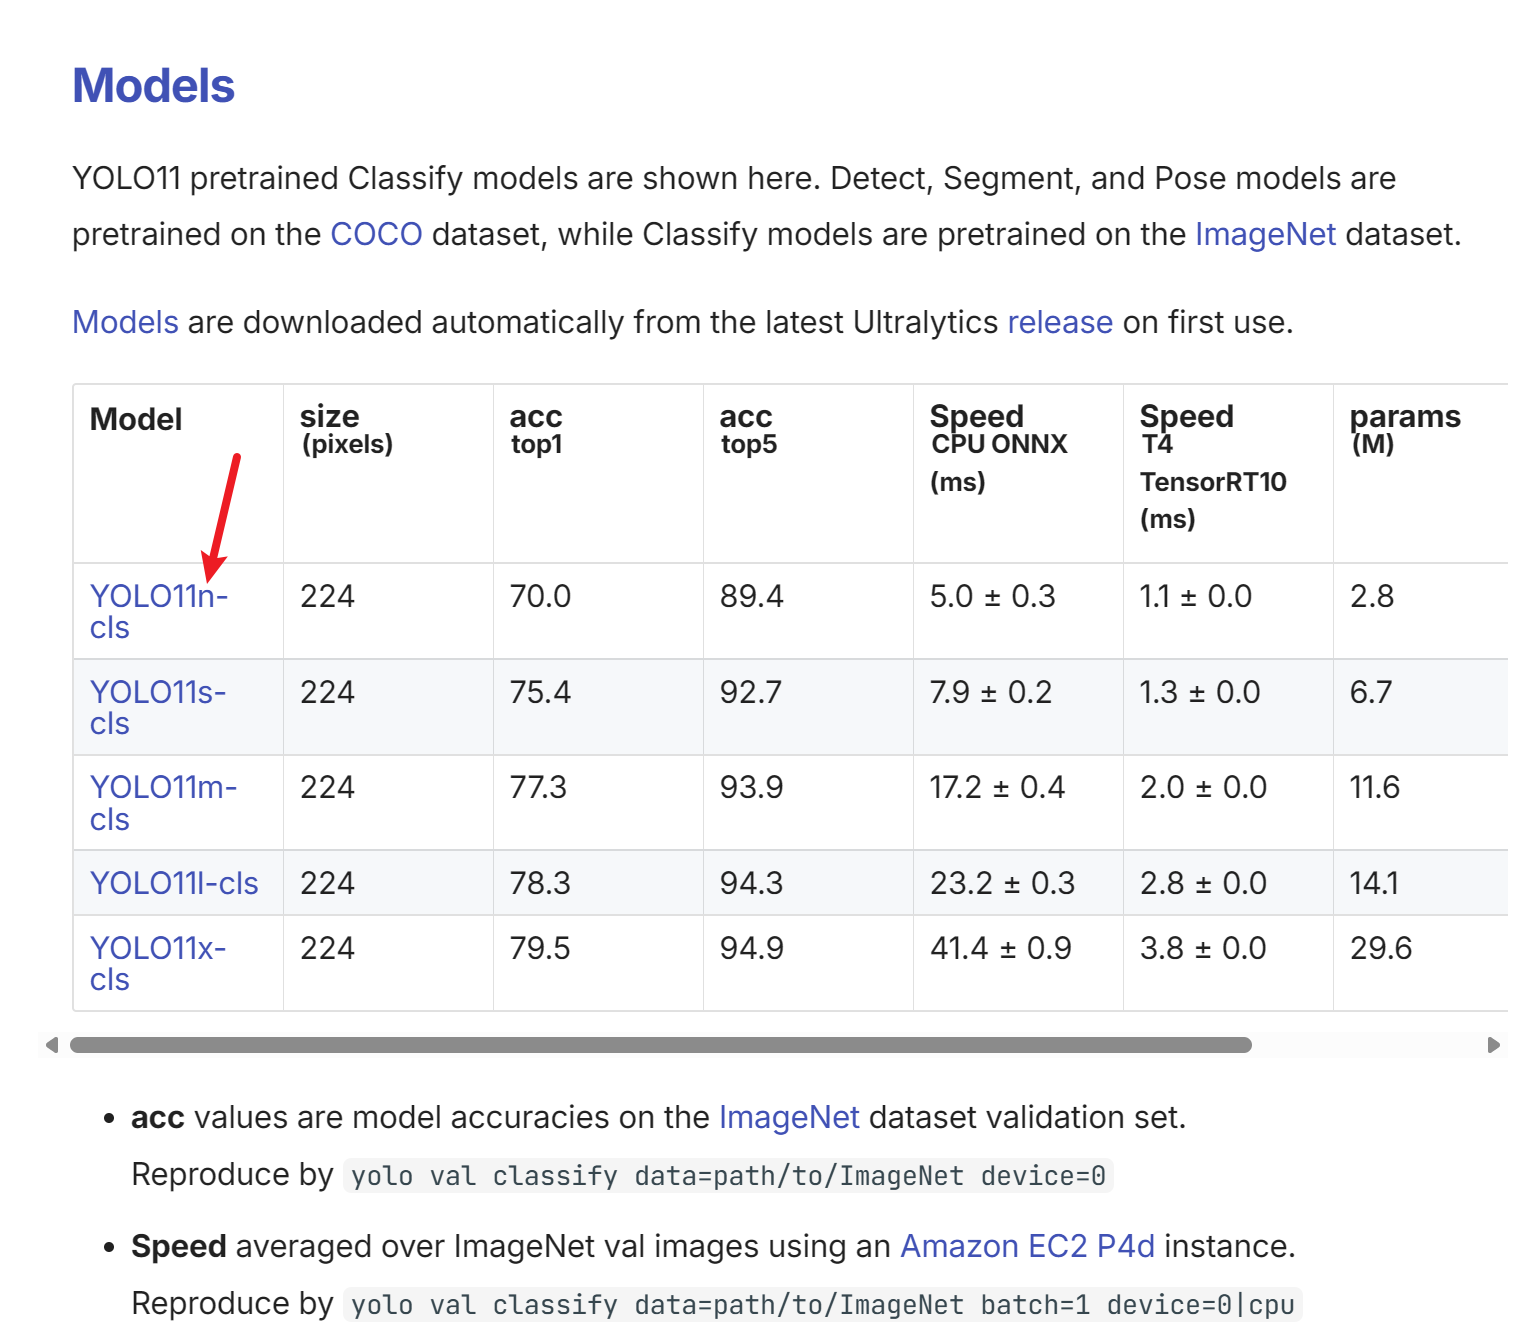The width and height of the screenshot is (1540, 1329).
Task: Follow the Amazon EC2 P4d link
Action: 1027,1246
